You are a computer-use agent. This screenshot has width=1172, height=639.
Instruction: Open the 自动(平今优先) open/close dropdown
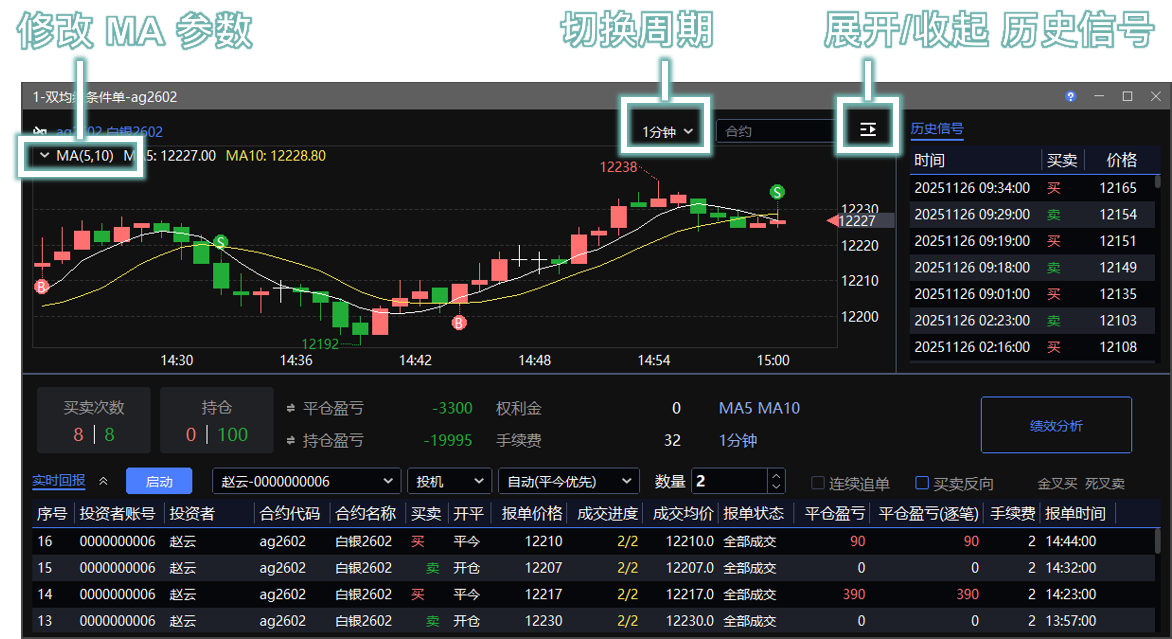[568, 482]
